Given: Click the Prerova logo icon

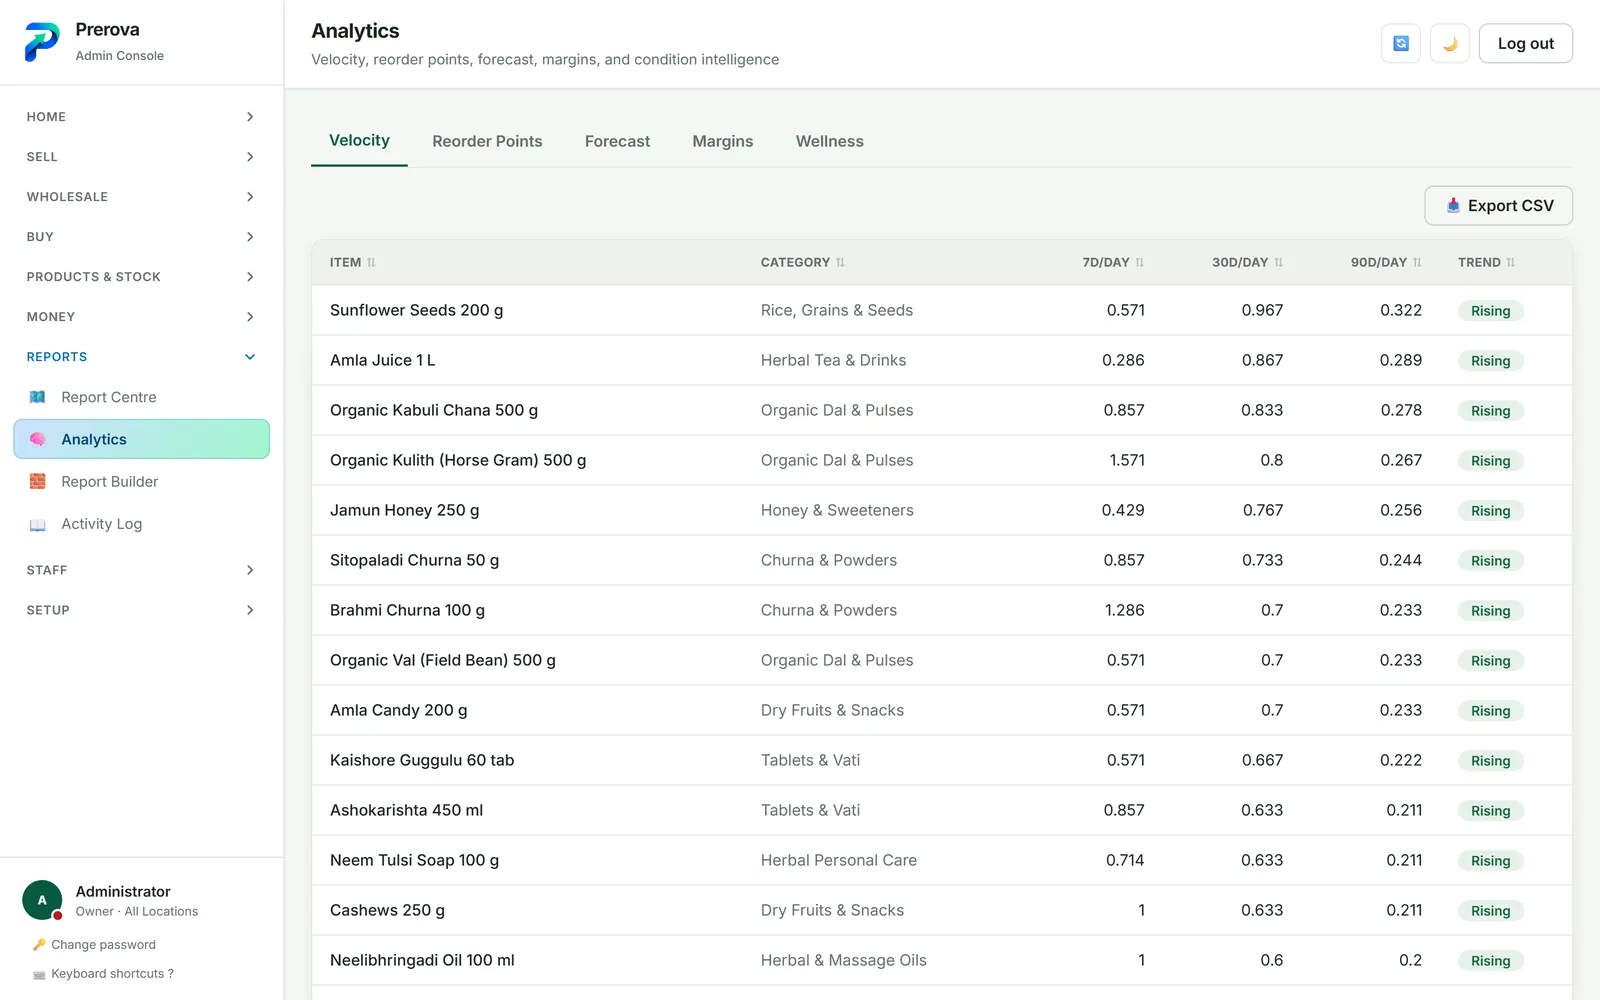Looking at the screenshot, I should [x=42, y=43].
